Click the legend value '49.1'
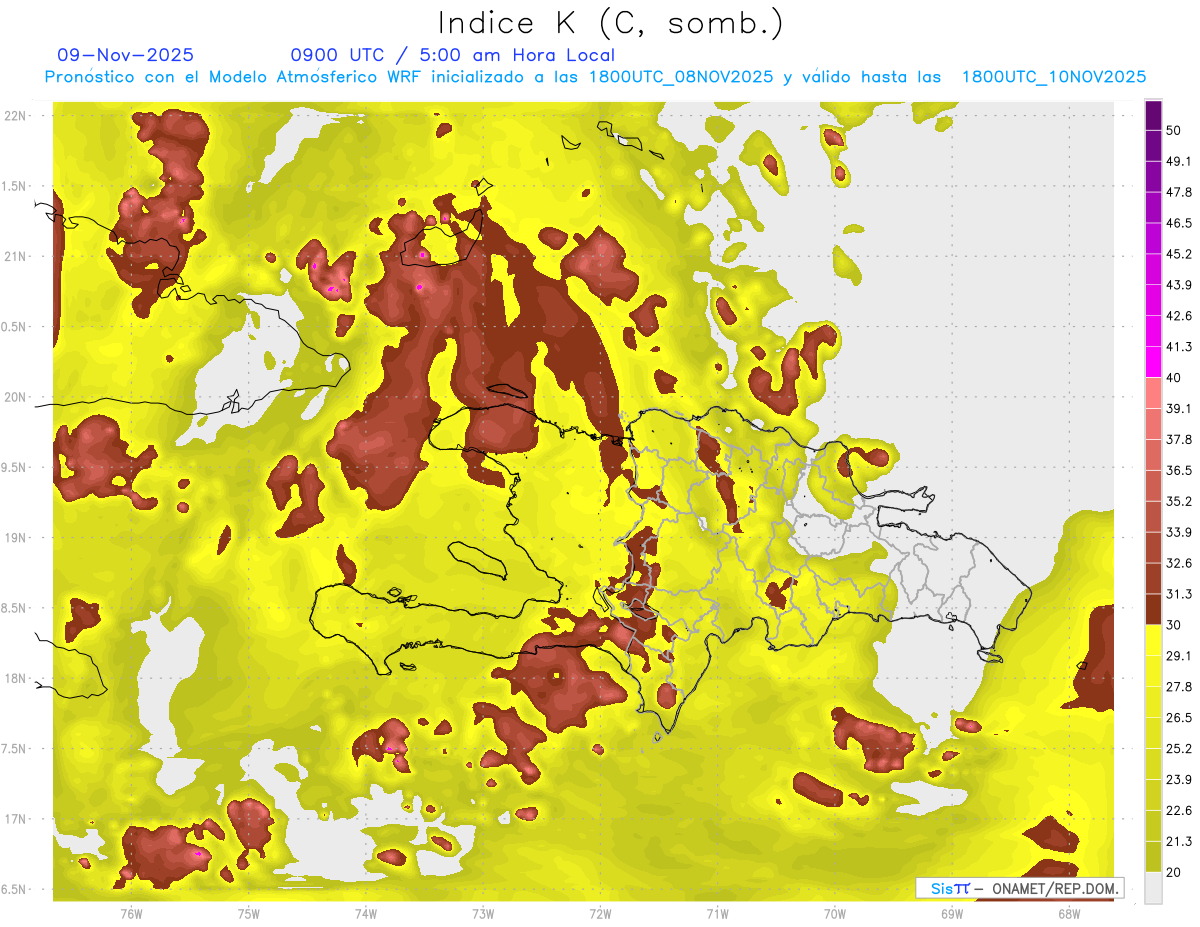The height and width of the screenshot is (927, 1200). pos(1178,161)
